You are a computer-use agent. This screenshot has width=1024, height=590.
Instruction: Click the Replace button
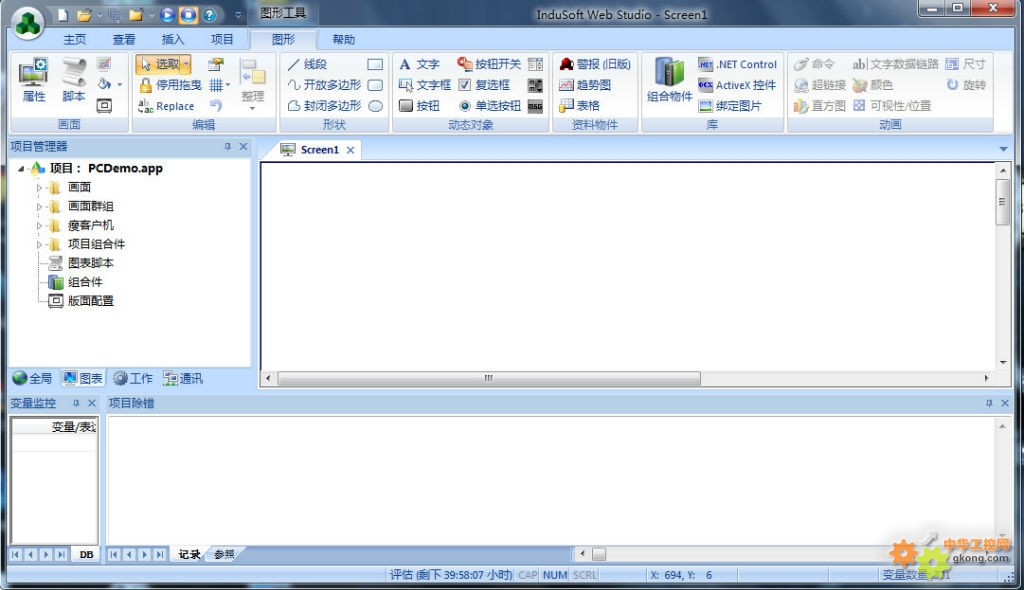(x=166, y=106)
